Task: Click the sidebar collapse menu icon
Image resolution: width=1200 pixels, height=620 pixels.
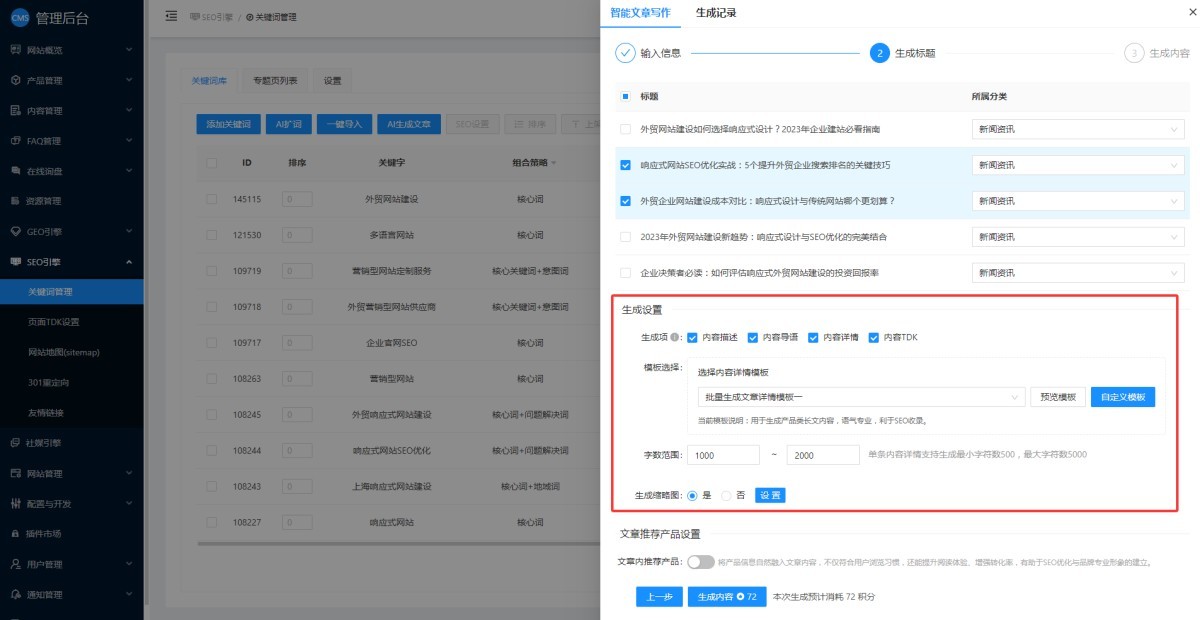Action: click(x=171, y=17)
